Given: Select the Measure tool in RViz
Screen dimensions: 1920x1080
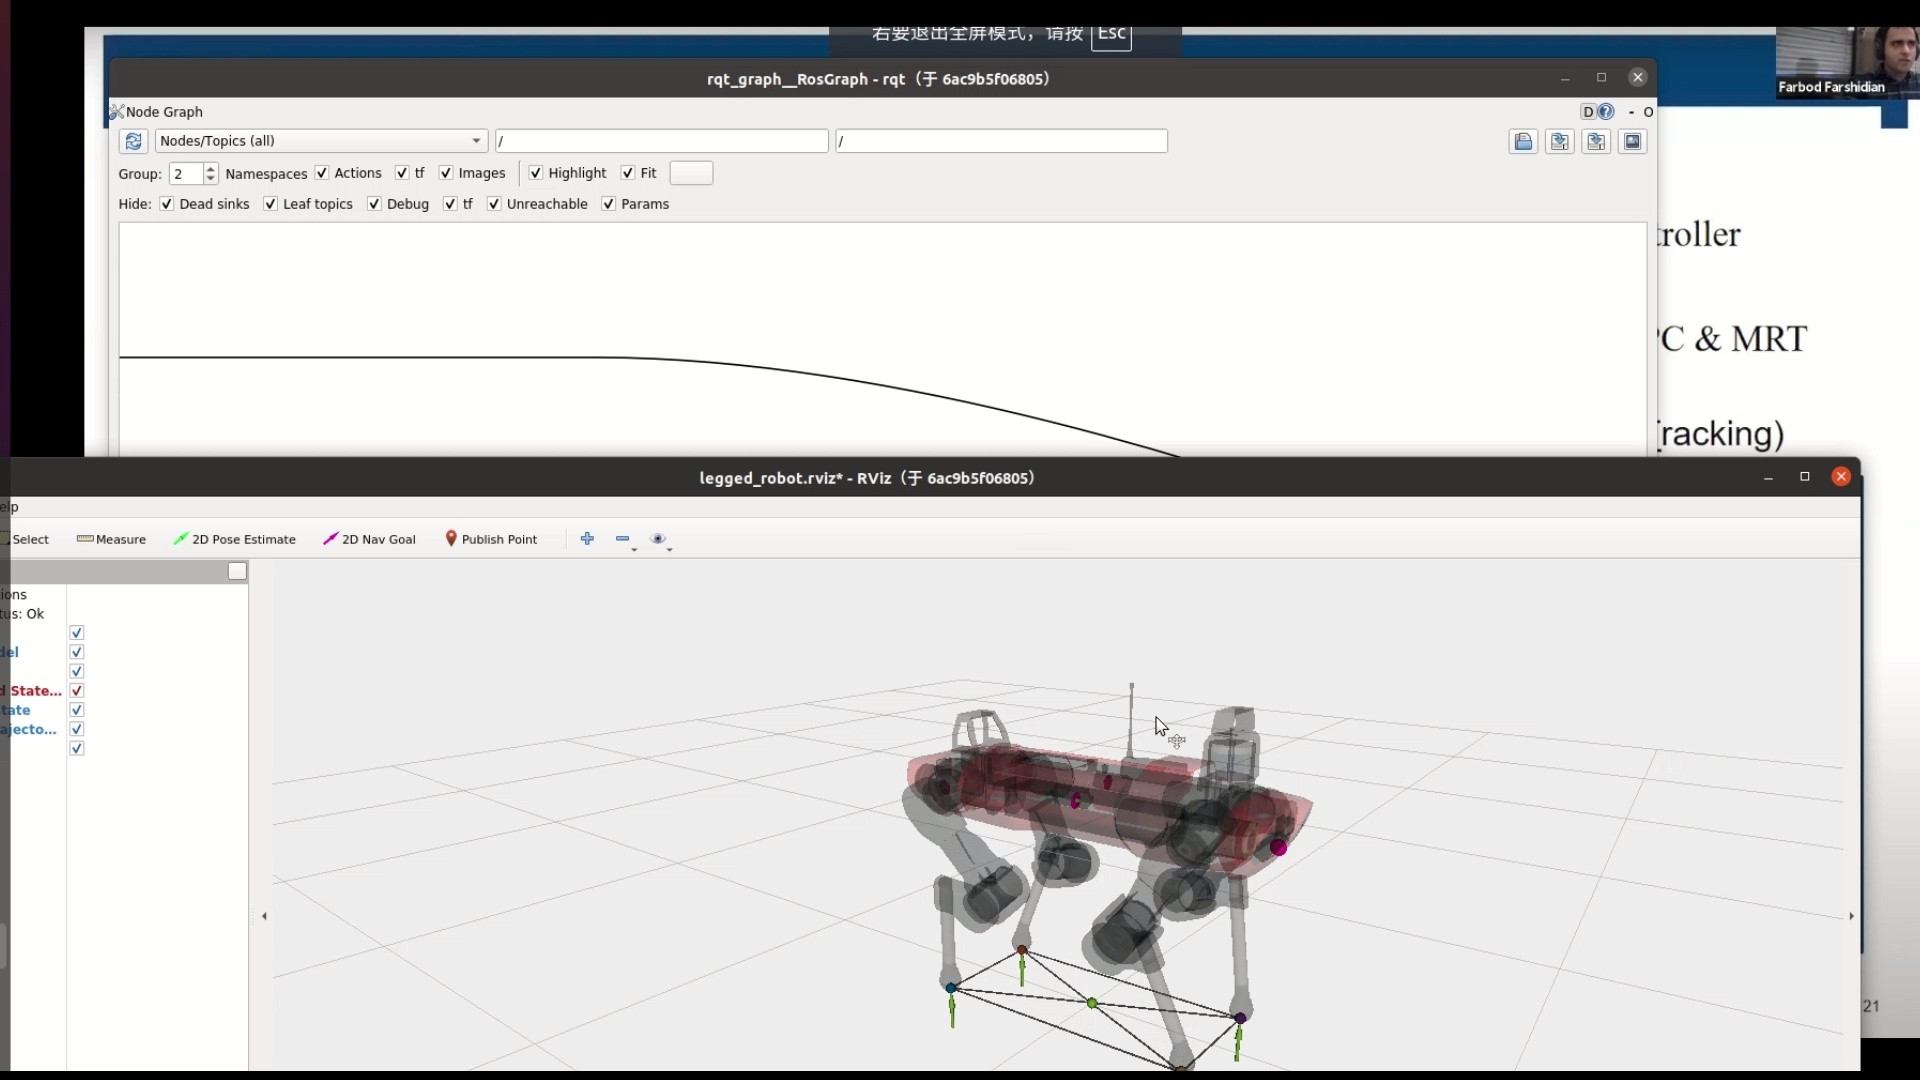Looking at the screenshot, I should tap(112, 539).
